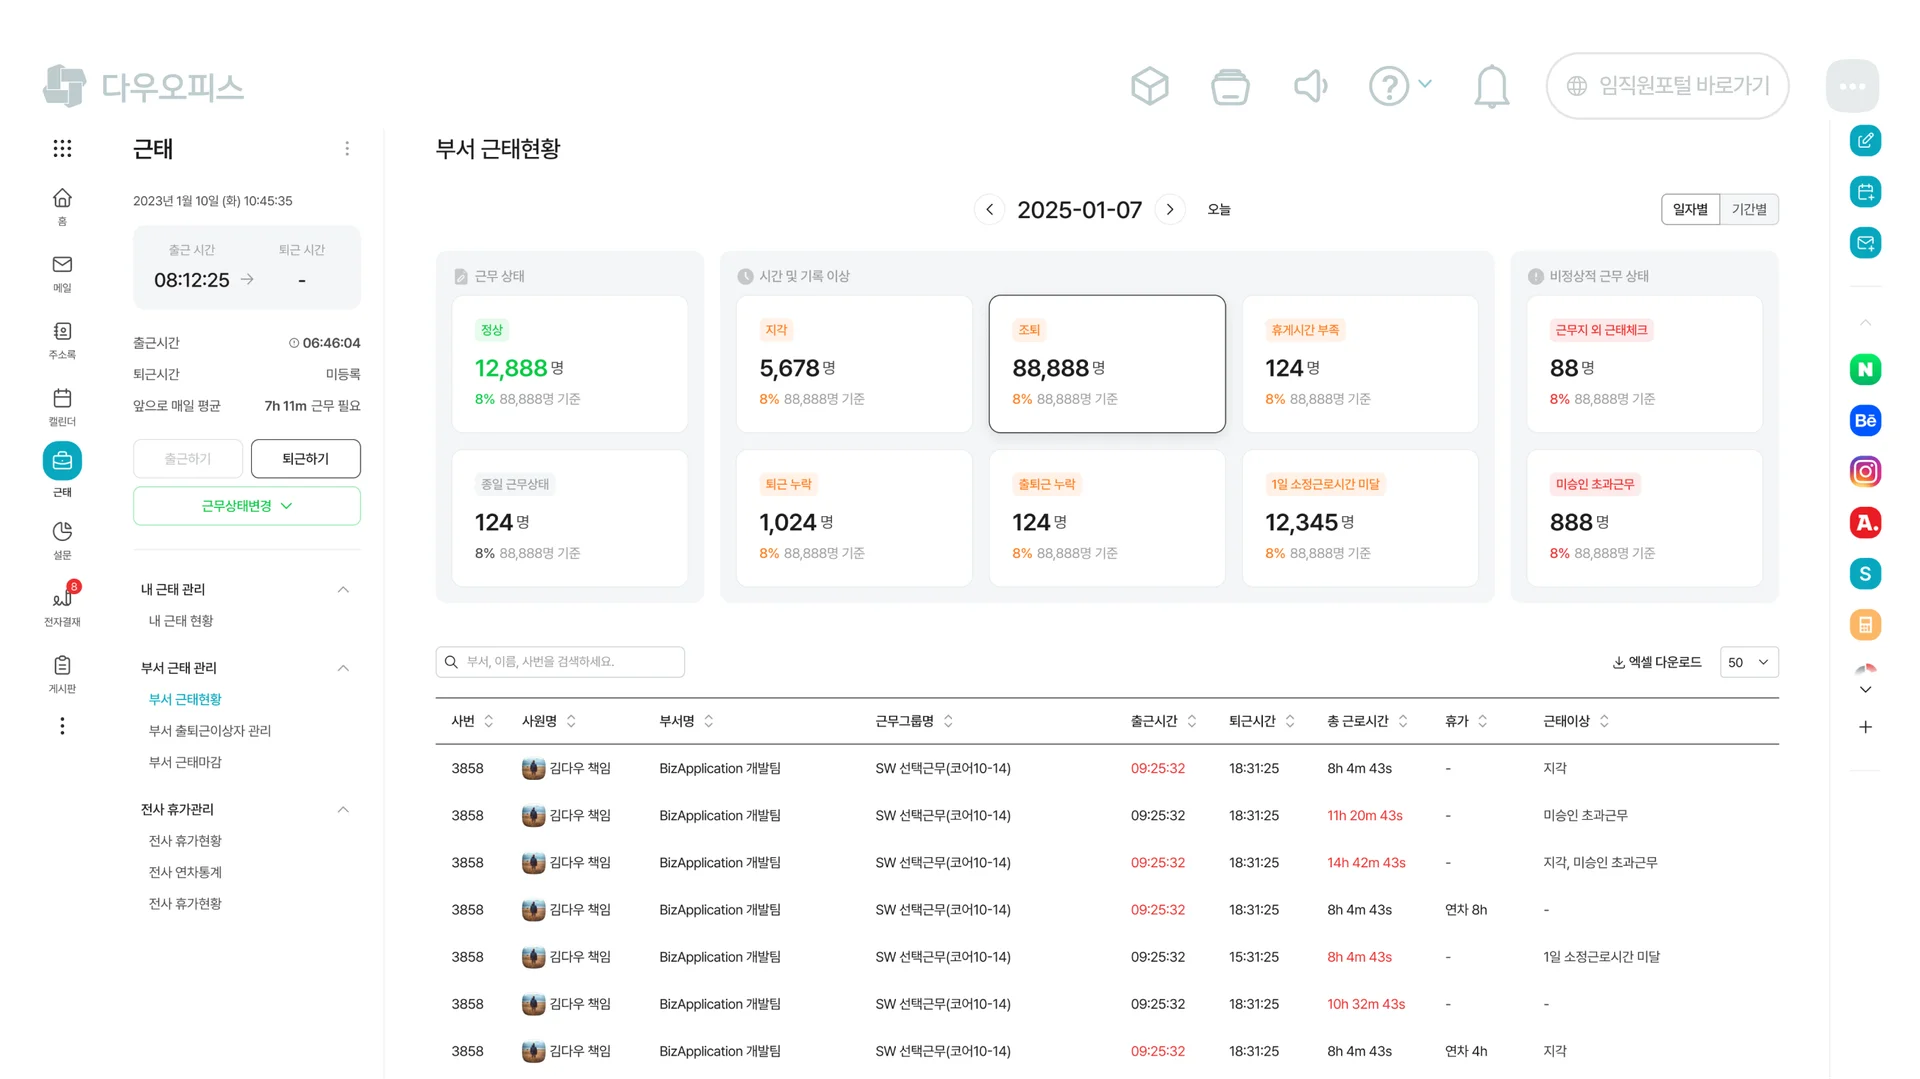This screenshot has height=1079, width=1920.
Task: Open the Instagram icon in right sidebar
Action: click(x=1865, y=471)
